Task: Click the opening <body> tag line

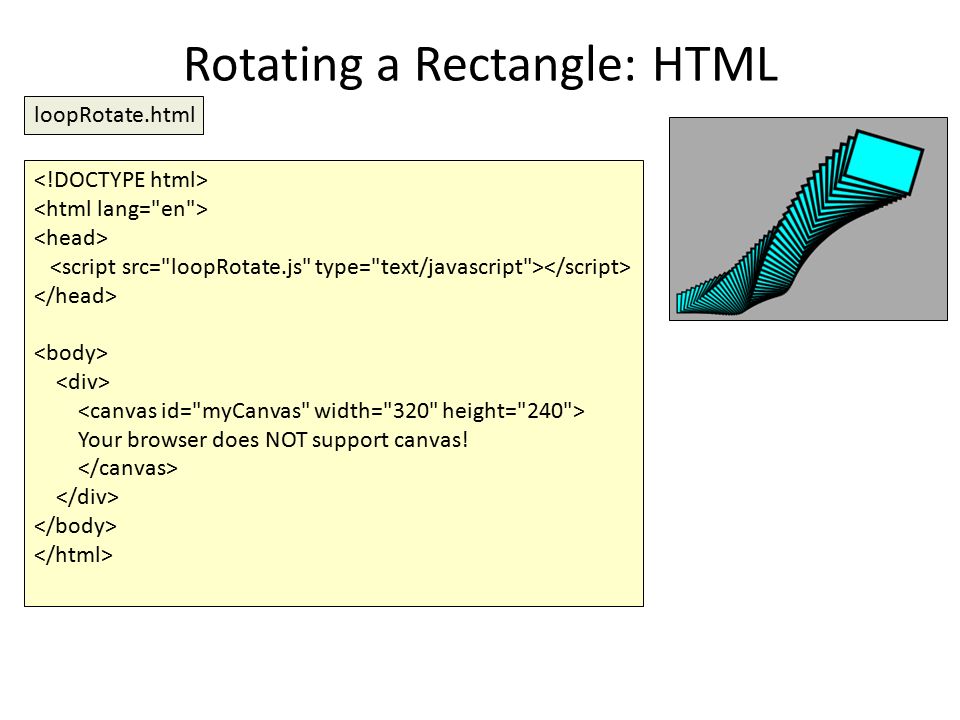Action: coord(71,353)
